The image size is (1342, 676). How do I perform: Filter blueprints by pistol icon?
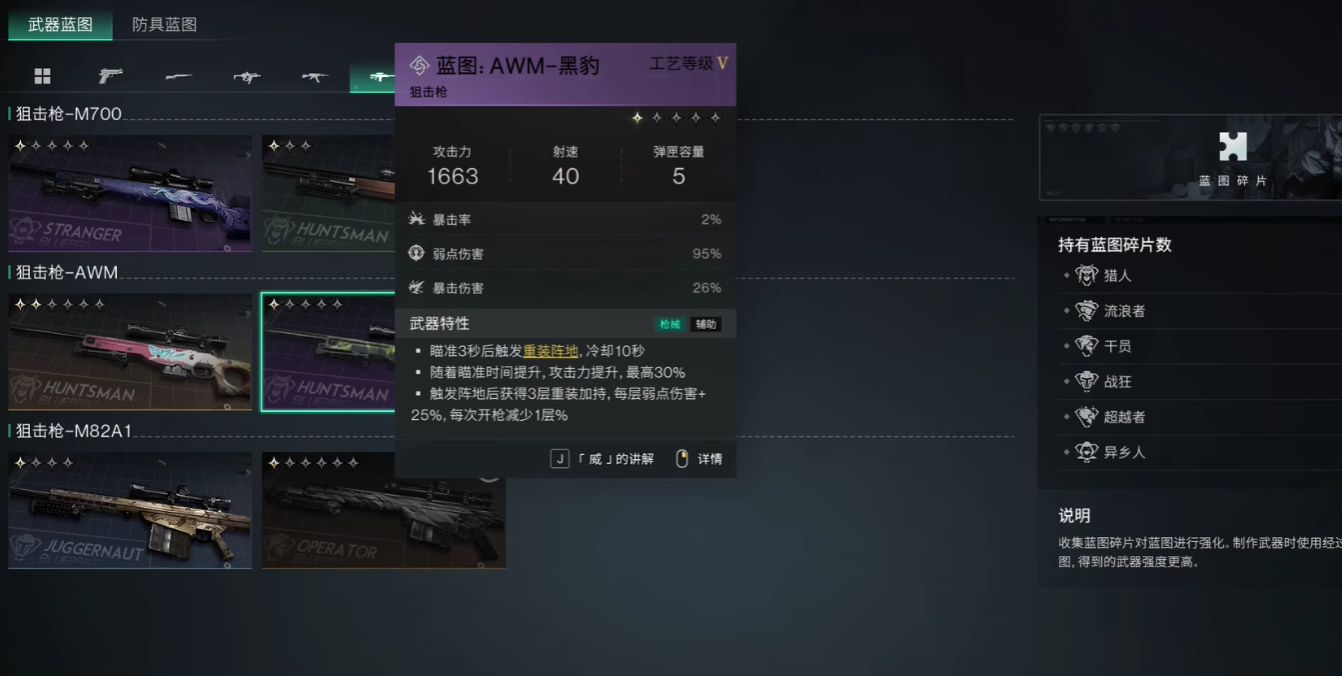pyautogui.click(x=110, y=76)
